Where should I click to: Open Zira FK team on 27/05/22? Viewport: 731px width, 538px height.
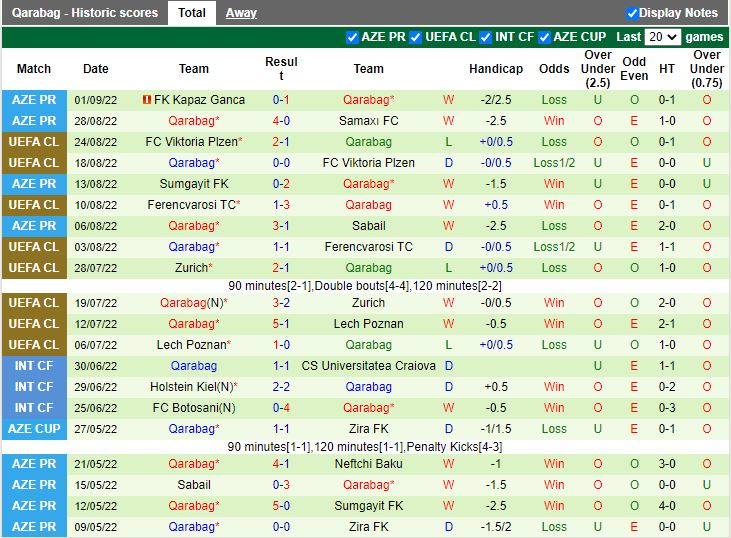(368, 428)
